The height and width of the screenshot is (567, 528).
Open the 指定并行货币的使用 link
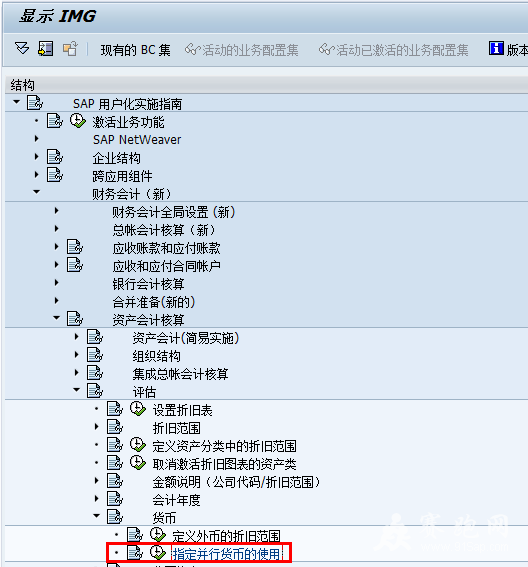pos(226,554)
